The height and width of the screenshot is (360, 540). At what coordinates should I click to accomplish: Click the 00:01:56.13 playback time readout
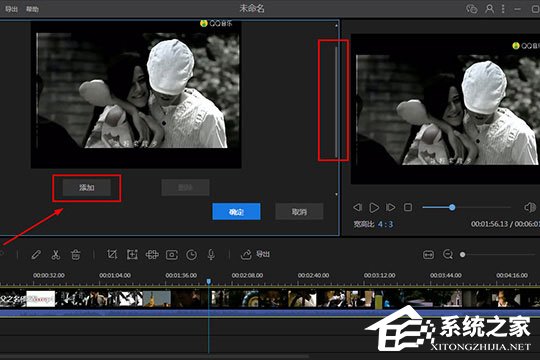click(x=489, y=224)
